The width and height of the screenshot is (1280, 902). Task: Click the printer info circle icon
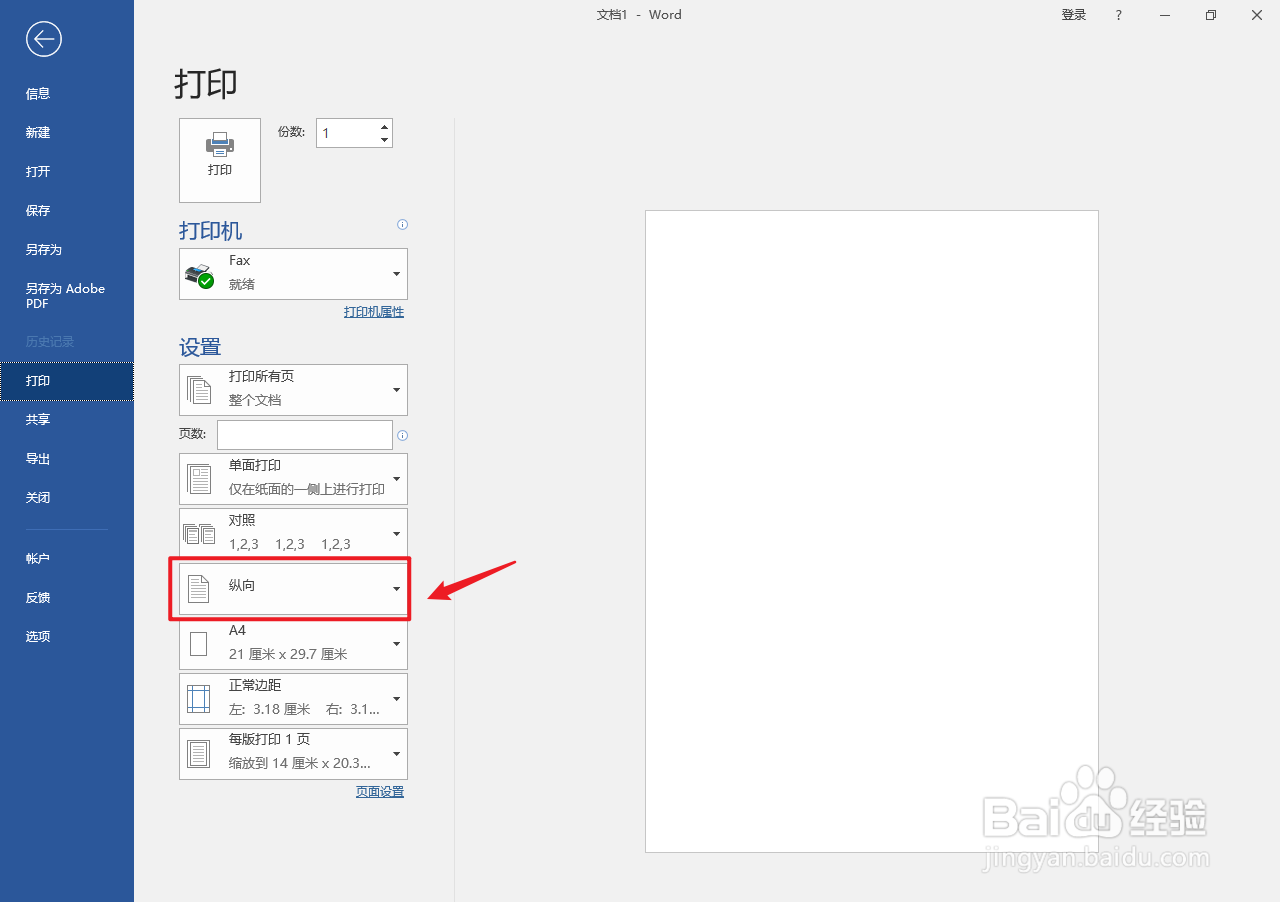[402, 224]
